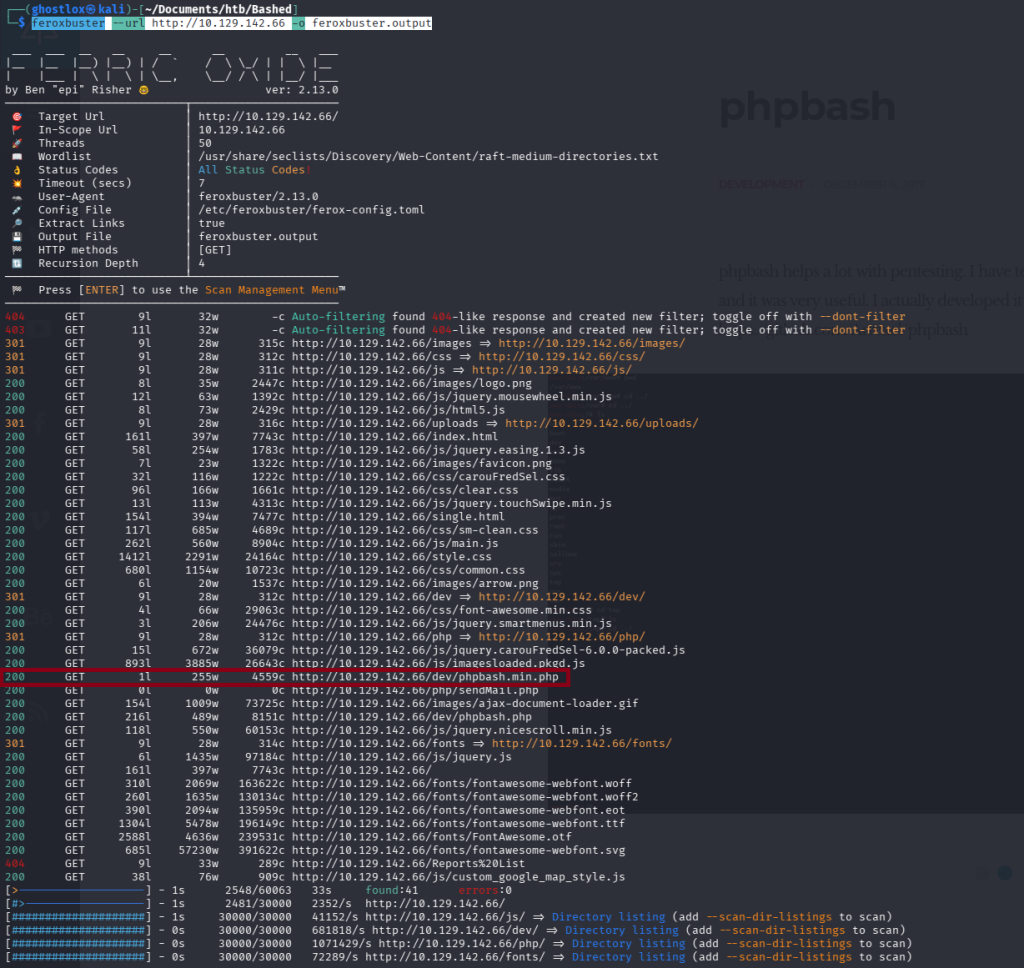The width and height of the screenshot is (1024, 968).
Task: Click the syringe icon next to Config File
Action: click(16, 210)
